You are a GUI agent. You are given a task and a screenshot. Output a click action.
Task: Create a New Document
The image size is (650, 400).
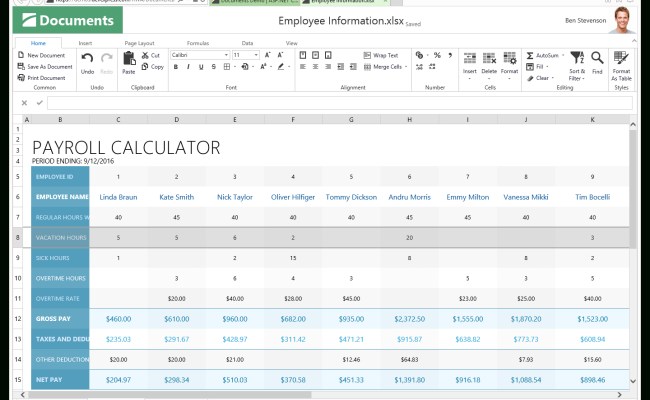click(41, 55)
